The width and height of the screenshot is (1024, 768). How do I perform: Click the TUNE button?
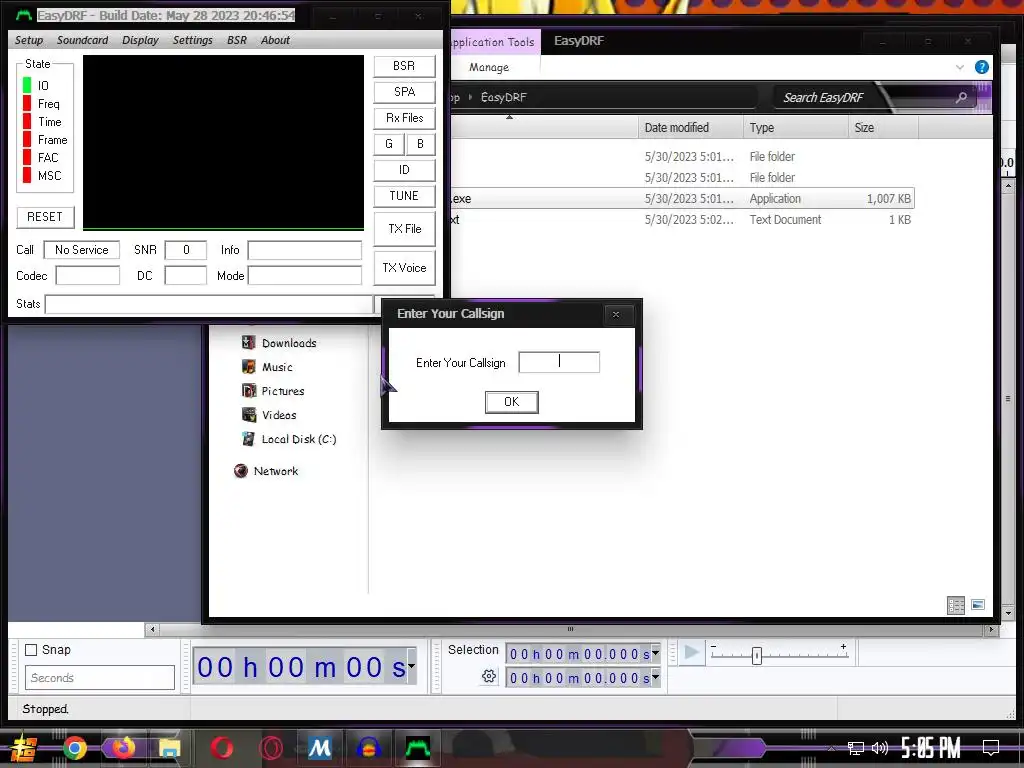[x=404, y=196]
